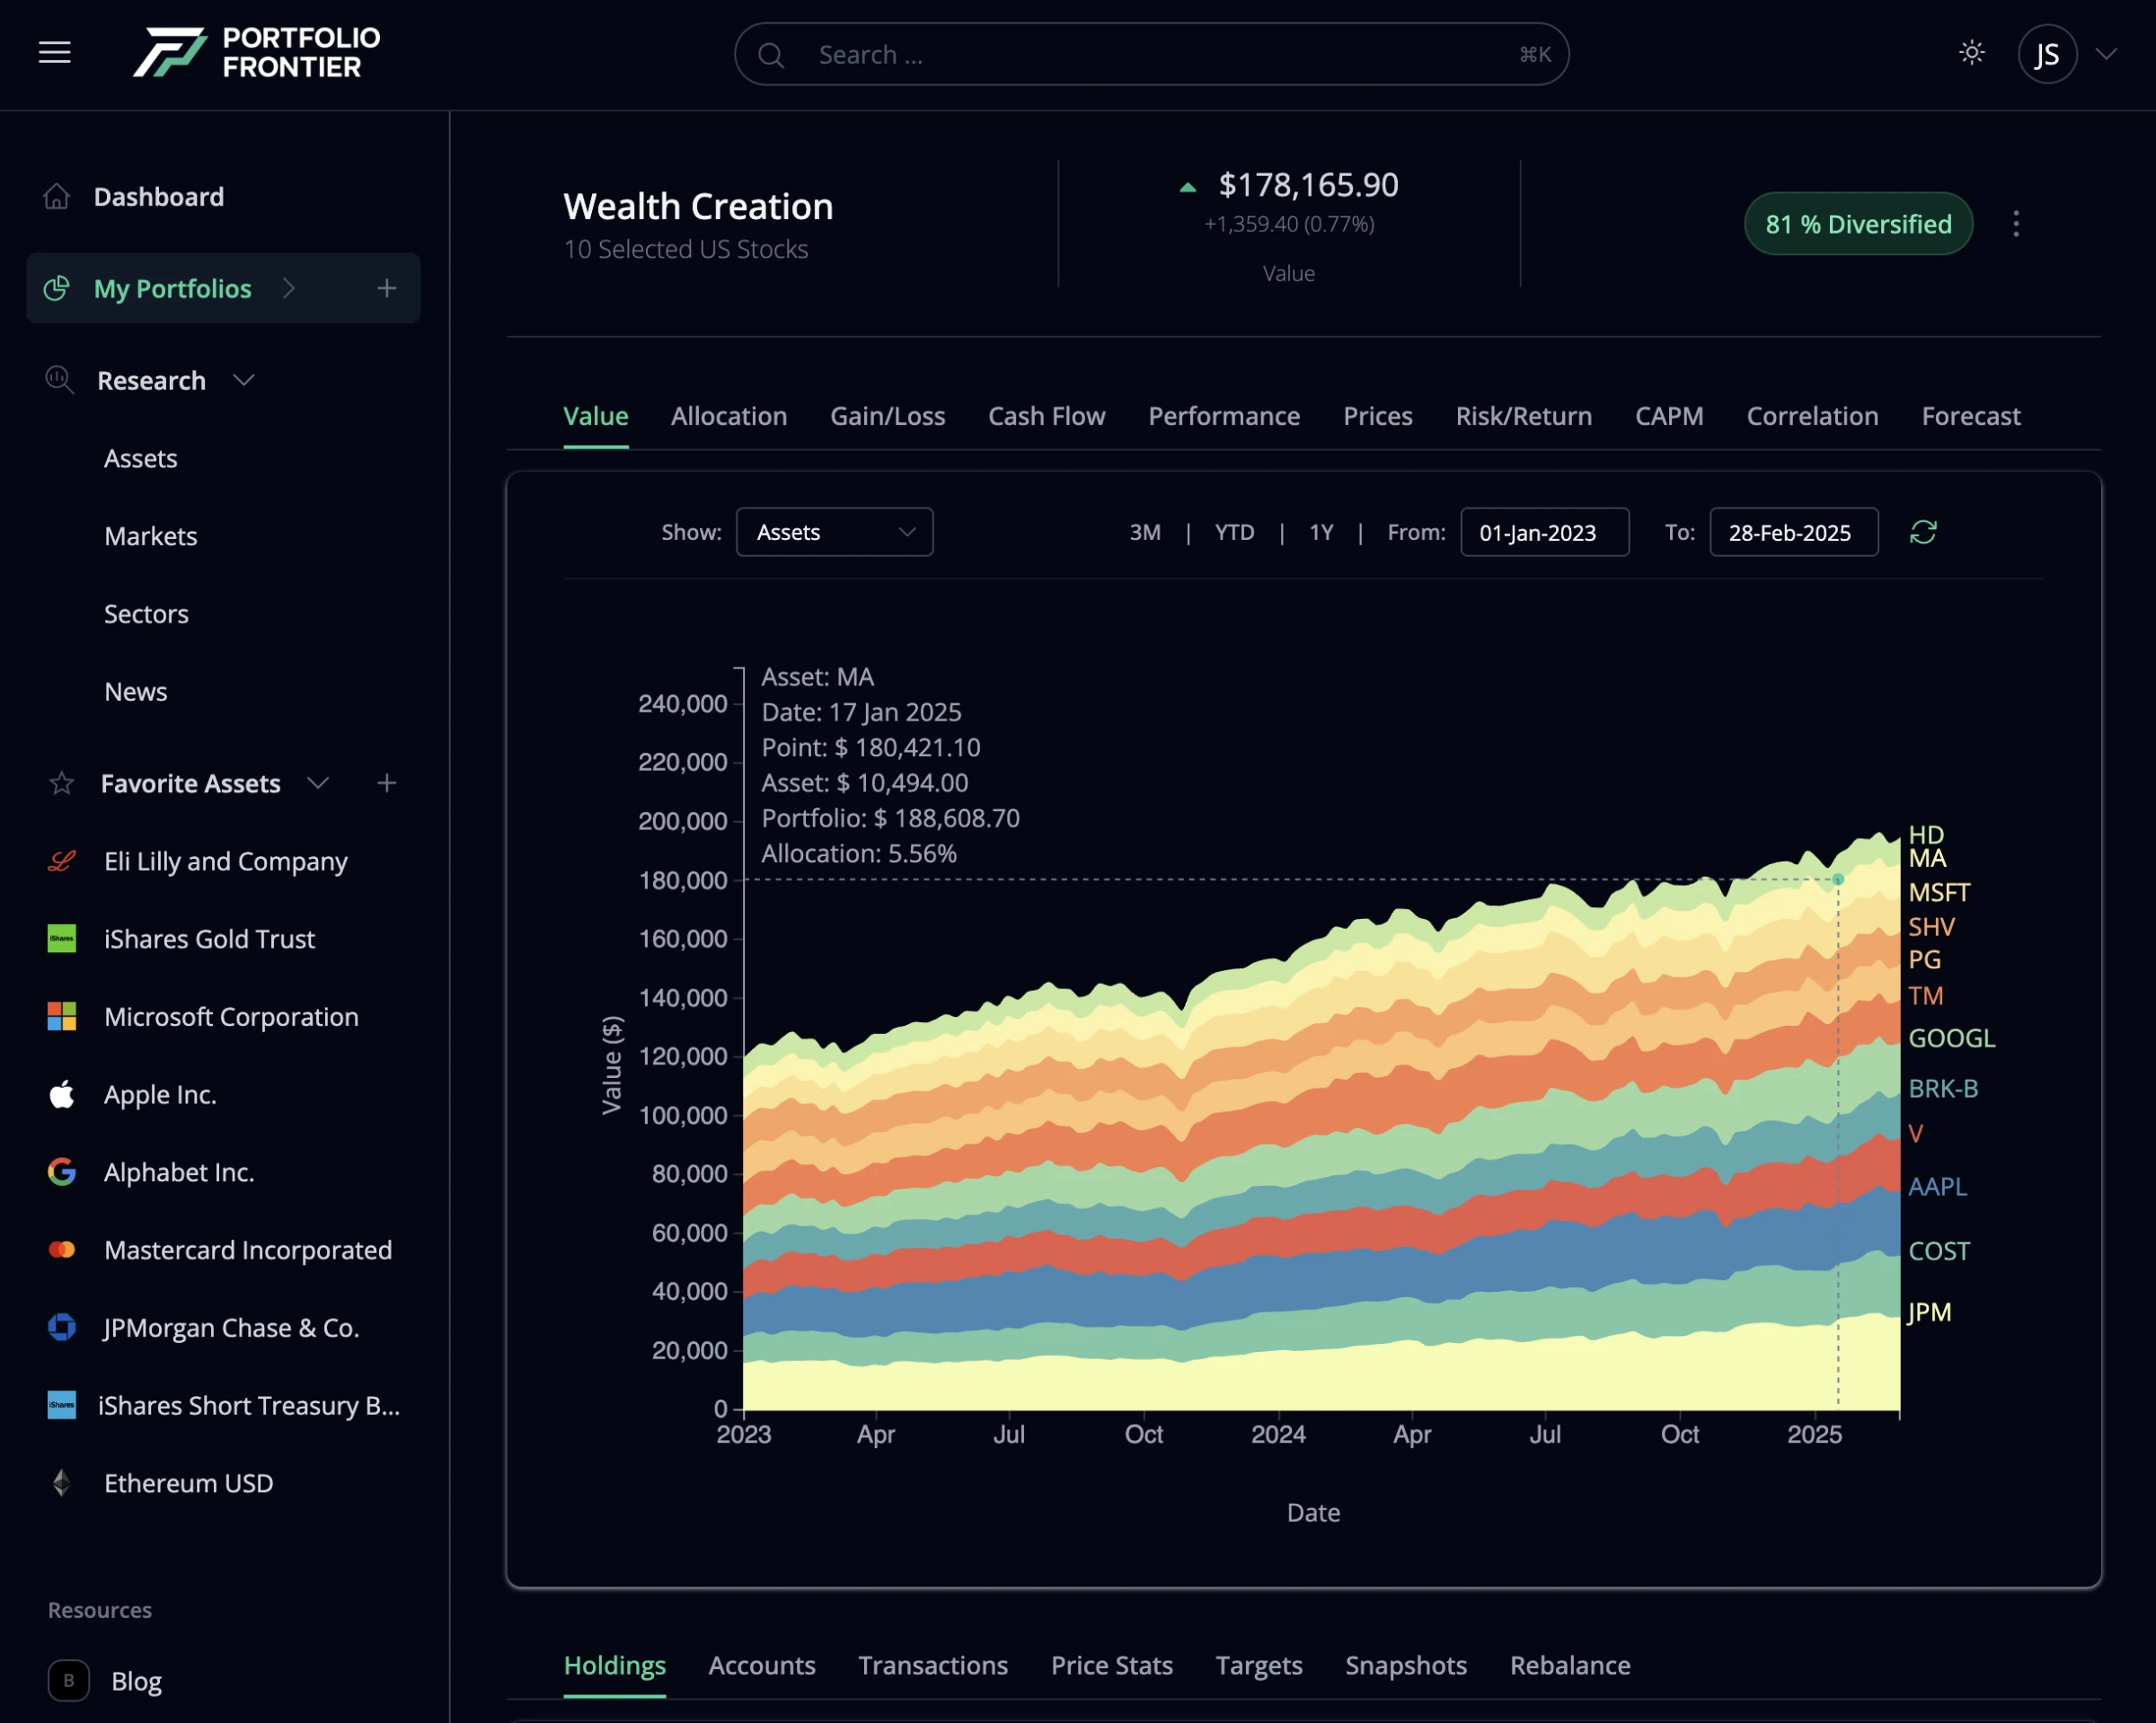Toggle the light/dark theme sun icon
Image resolution: width=2156 pixels, height=1723 pixels.
(1972, 53)
